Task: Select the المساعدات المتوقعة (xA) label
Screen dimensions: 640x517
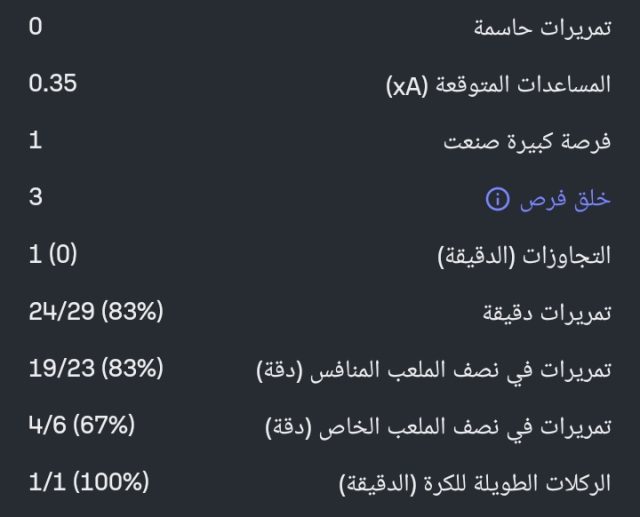Action: pos(498,86)
